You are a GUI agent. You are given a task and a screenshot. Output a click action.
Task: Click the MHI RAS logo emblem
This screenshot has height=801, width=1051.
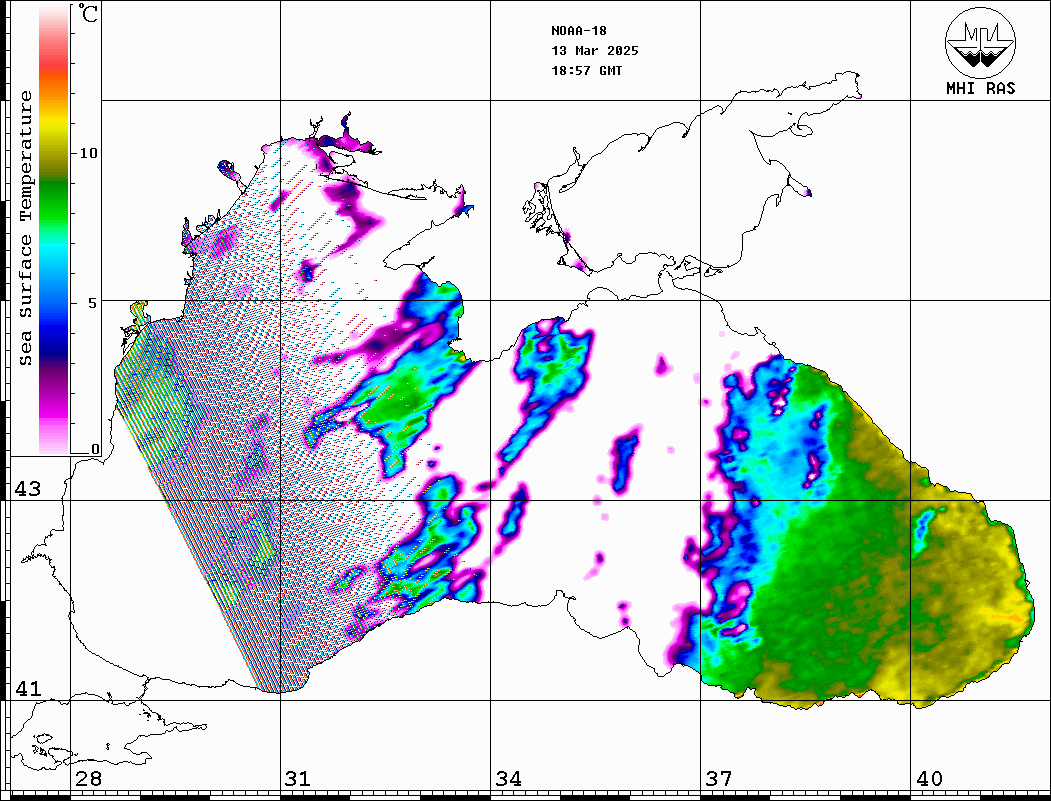980,42
